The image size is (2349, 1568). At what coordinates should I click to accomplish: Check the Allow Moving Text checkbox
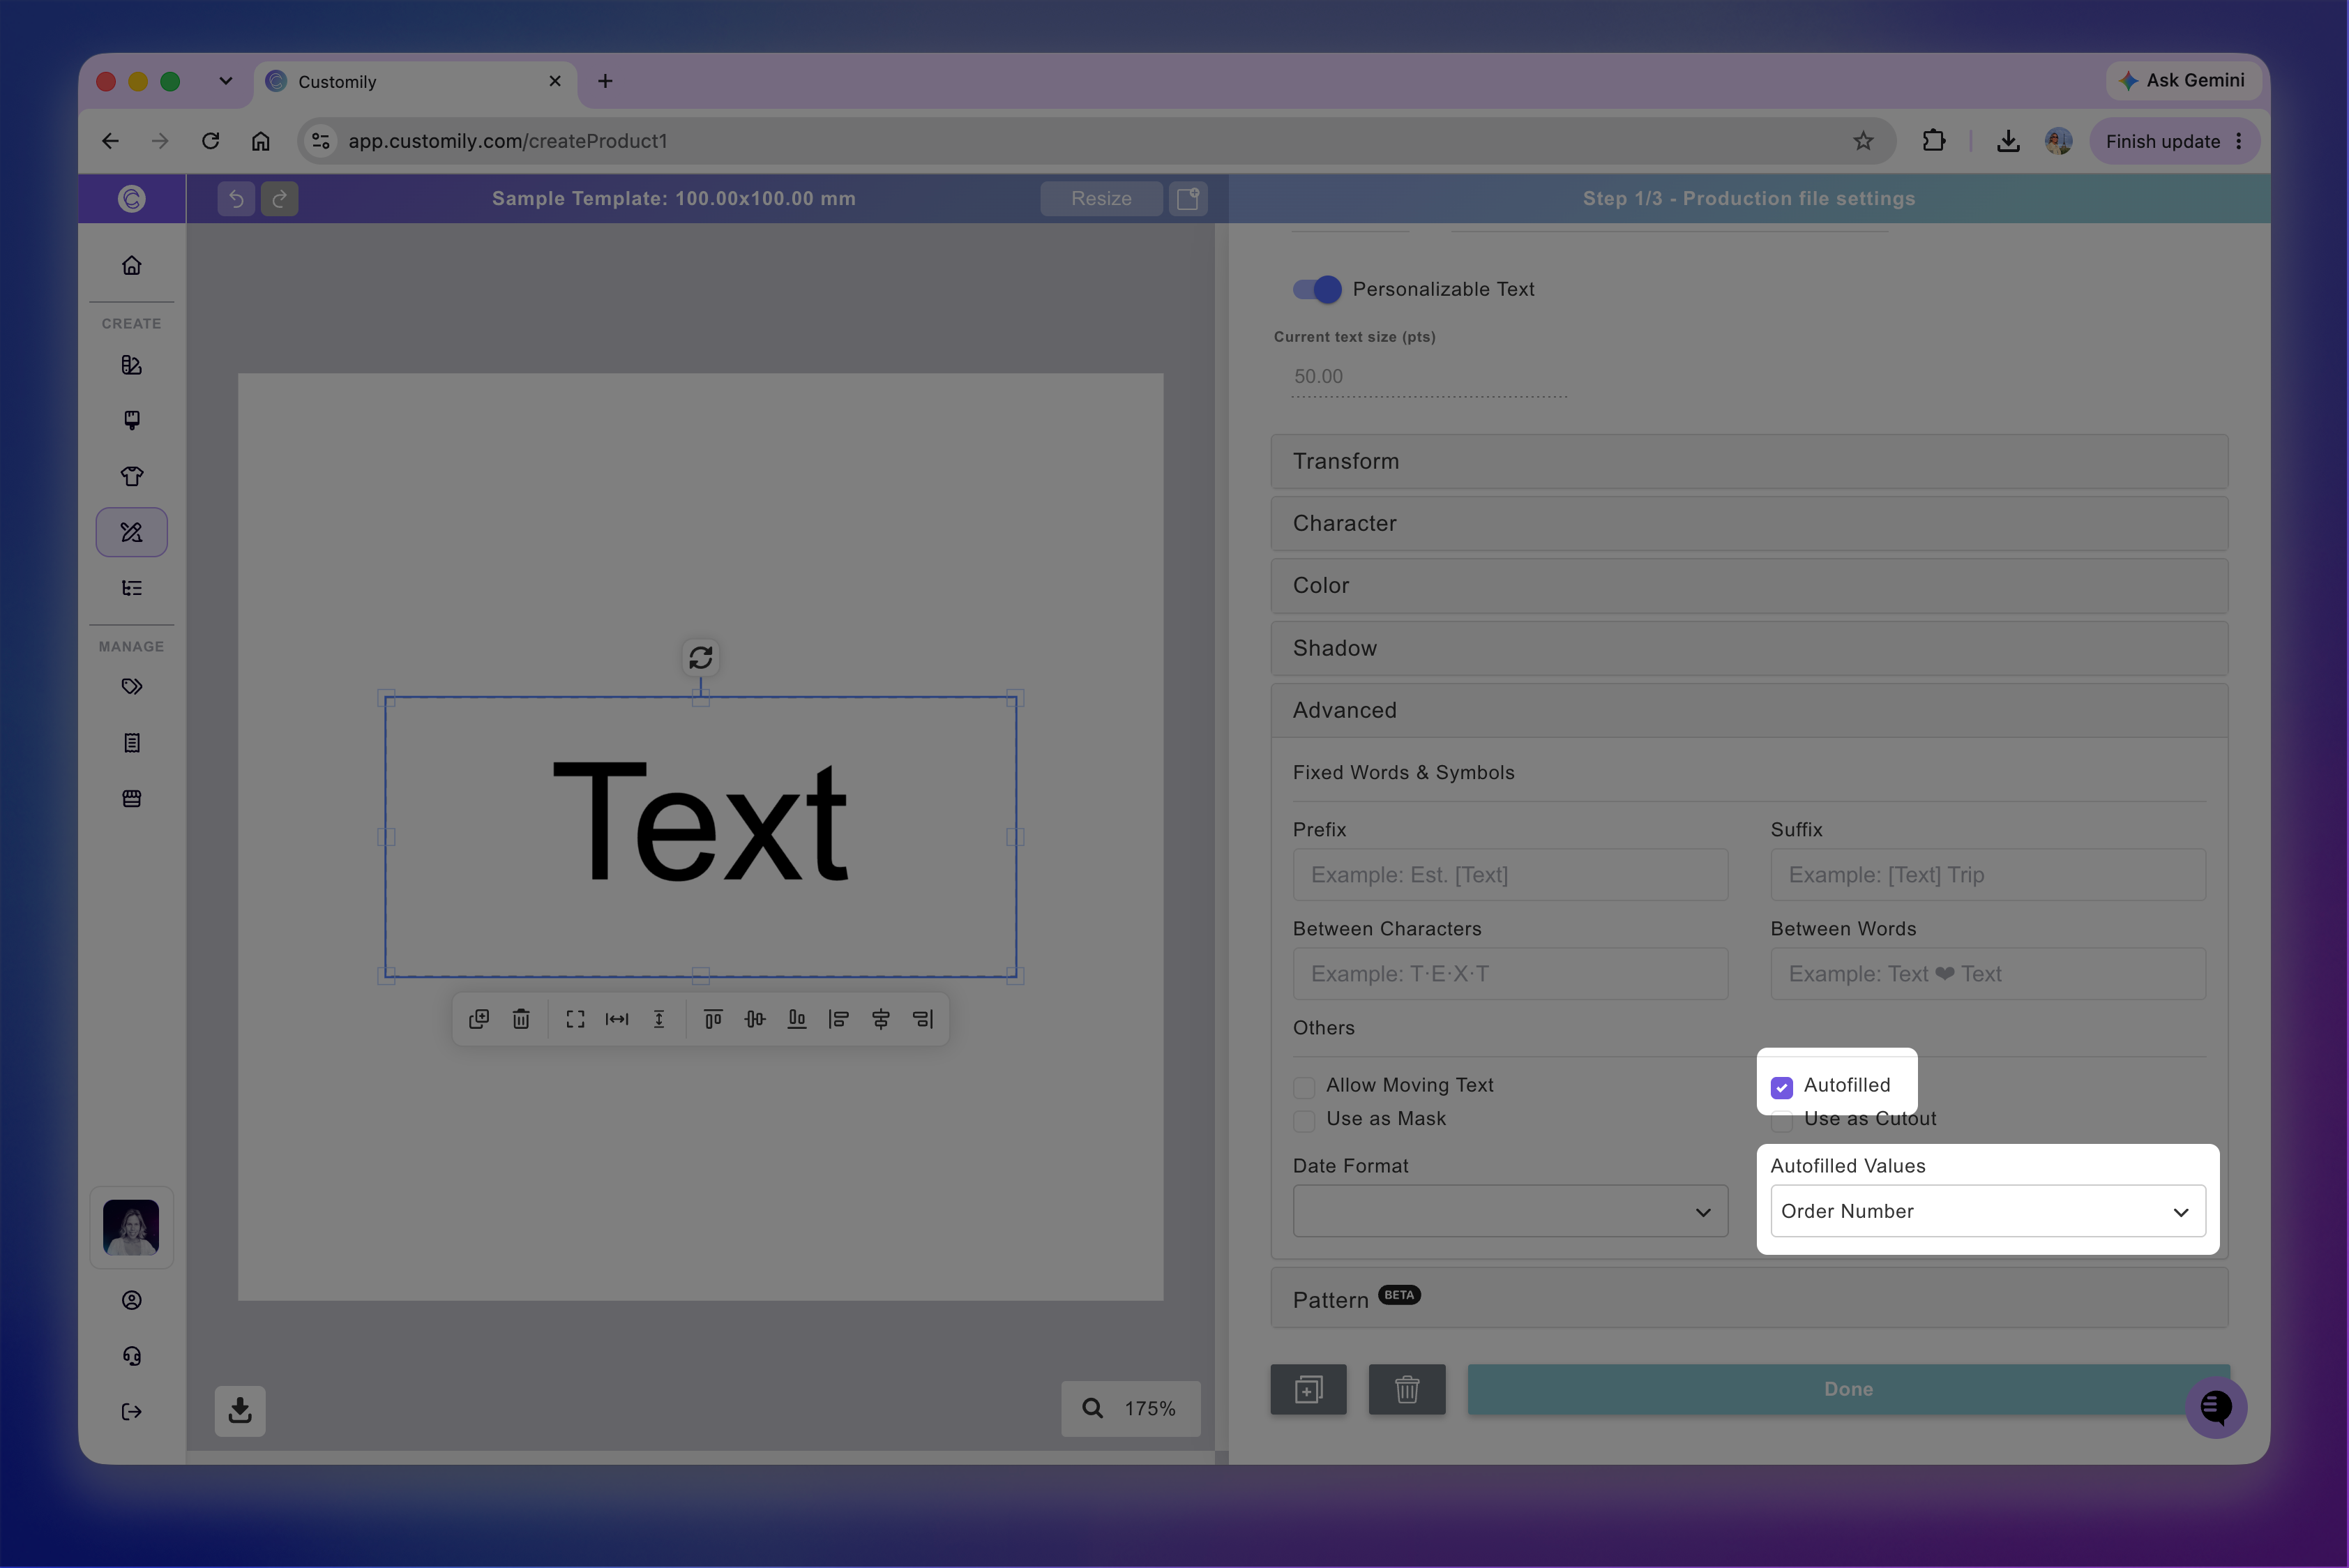(1304, 1087)
